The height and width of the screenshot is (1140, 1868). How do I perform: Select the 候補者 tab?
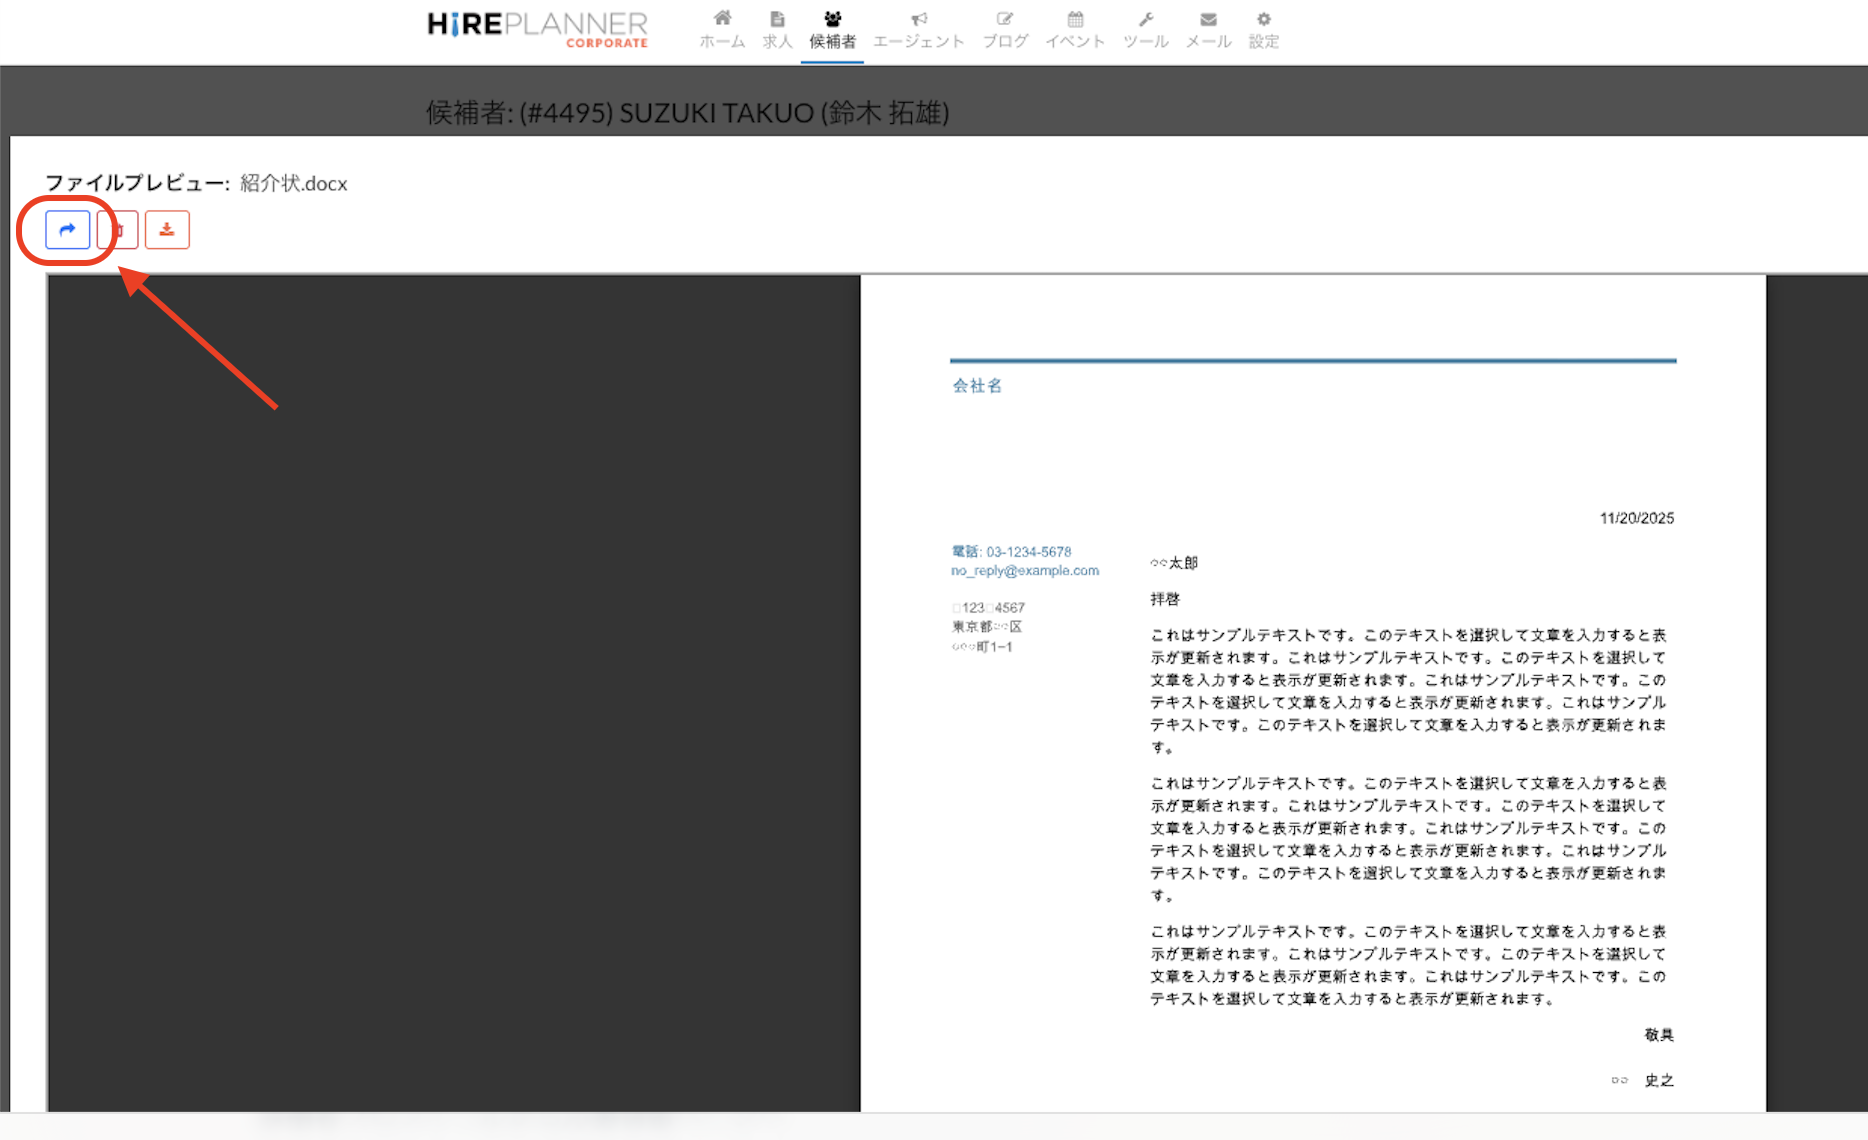point(832,30)
